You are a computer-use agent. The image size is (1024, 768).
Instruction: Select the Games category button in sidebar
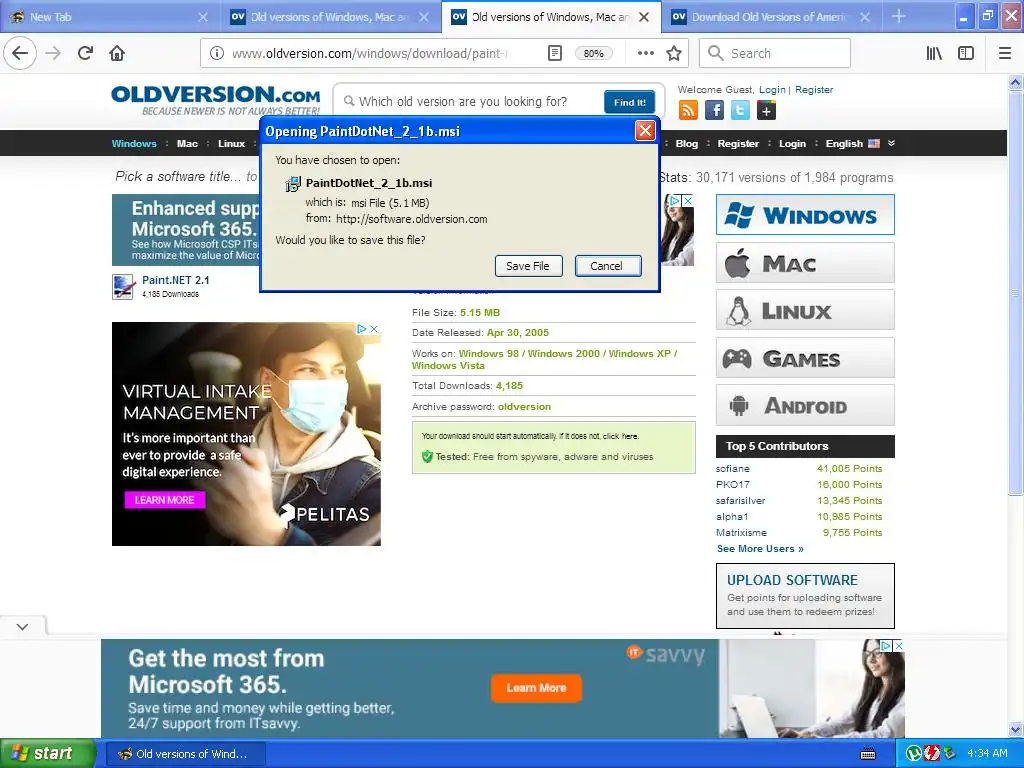pyautogui.click(x=805, y=358)
